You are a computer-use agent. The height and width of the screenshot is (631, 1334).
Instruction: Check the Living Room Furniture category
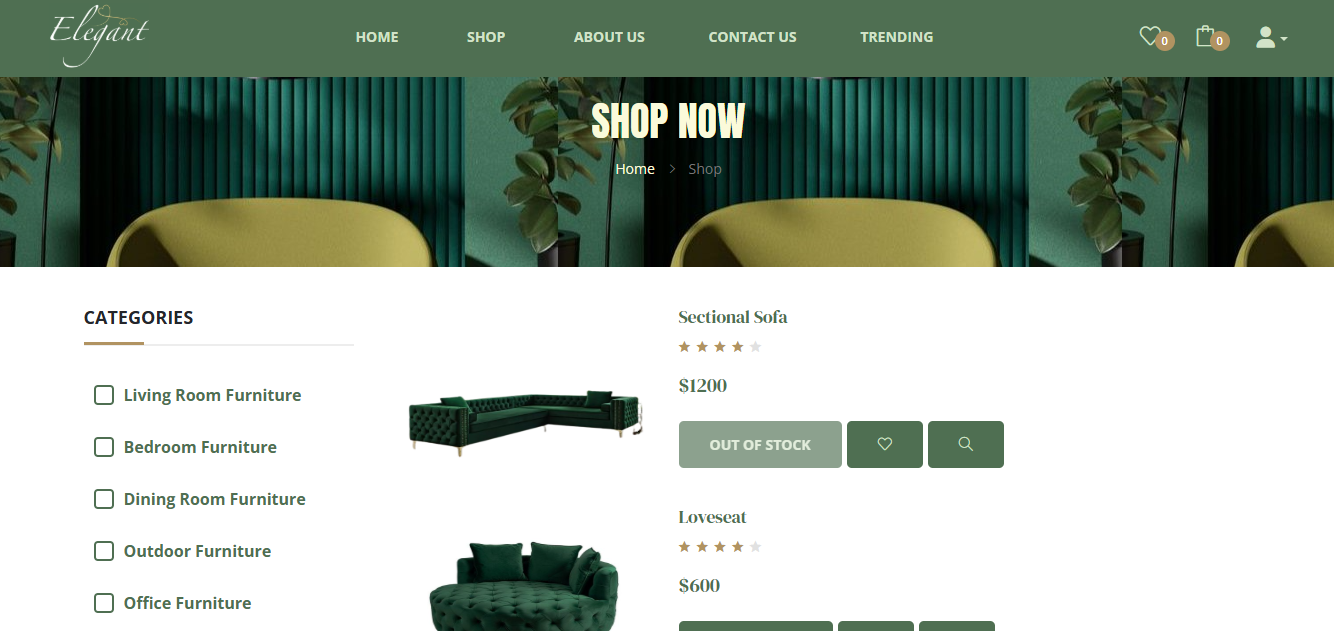[104, 395]
